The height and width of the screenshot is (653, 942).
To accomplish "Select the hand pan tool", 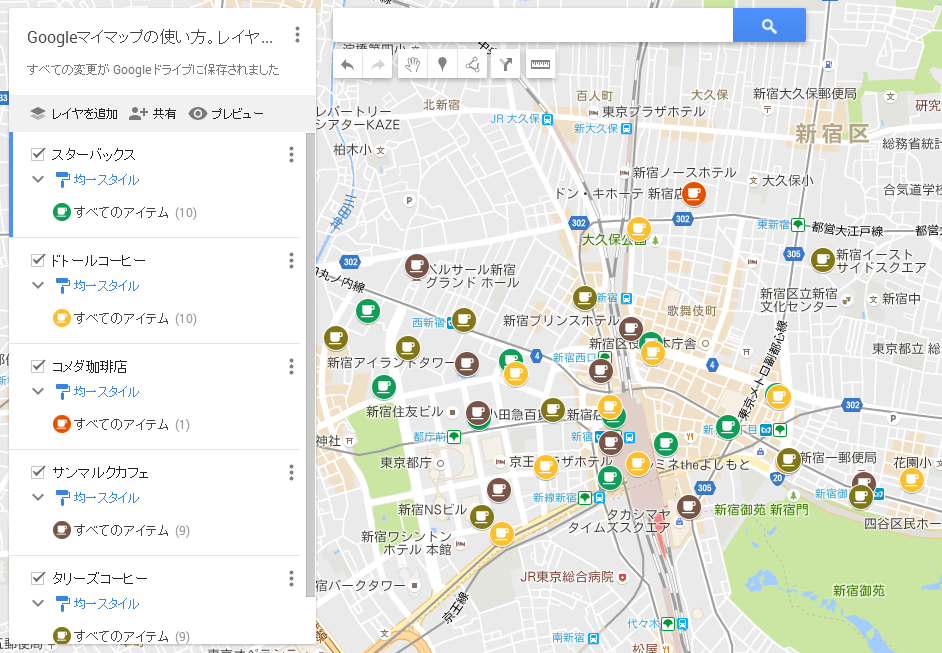I will (411, 65).
